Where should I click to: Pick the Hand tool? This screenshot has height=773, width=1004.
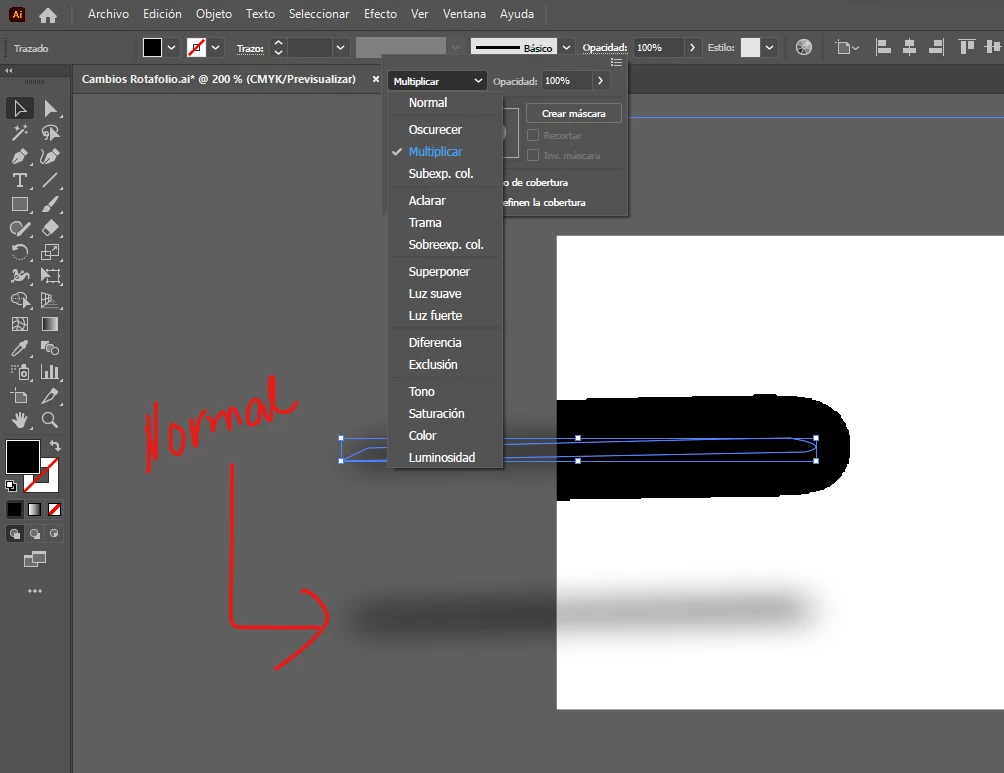pyautogui.click(x=20, y=420)
